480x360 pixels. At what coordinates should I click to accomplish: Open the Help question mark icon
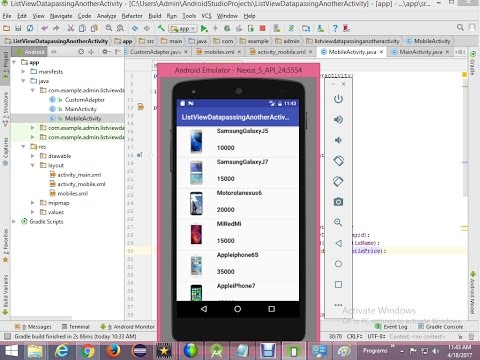335,28
